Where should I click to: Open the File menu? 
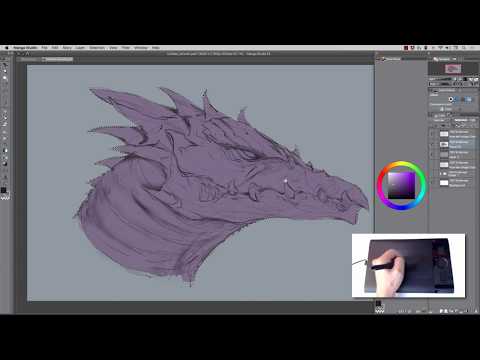point(44,48)
